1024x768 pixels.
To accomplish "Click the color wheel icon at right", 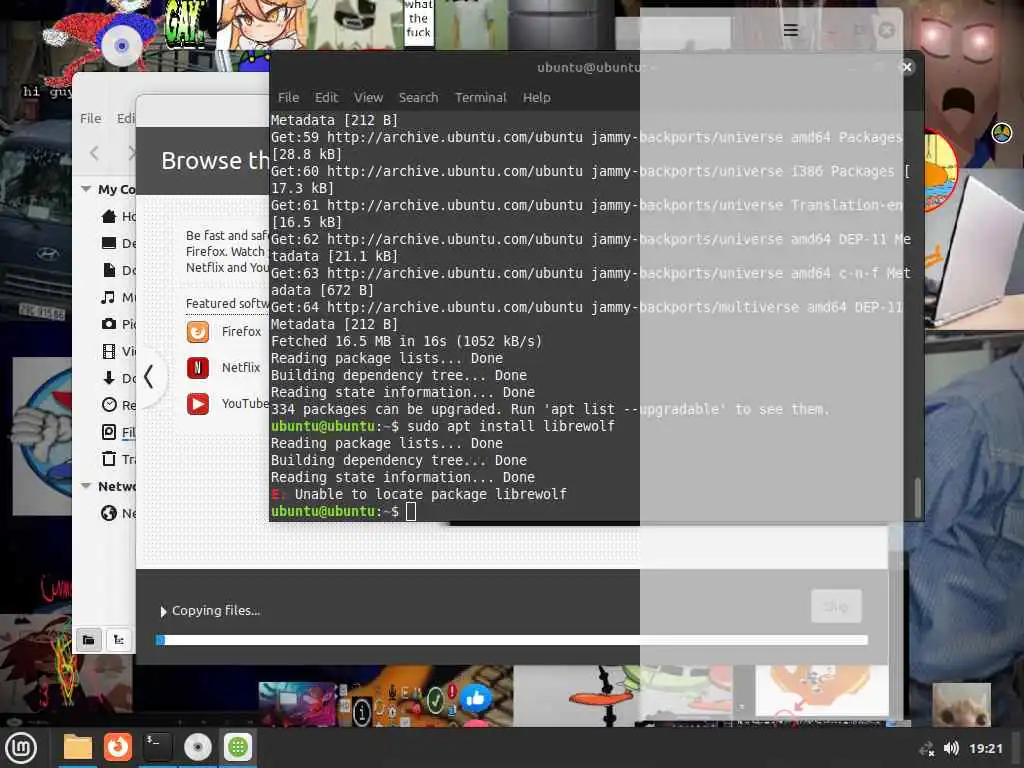I will pyautogui.click(x=1002, y=133).
